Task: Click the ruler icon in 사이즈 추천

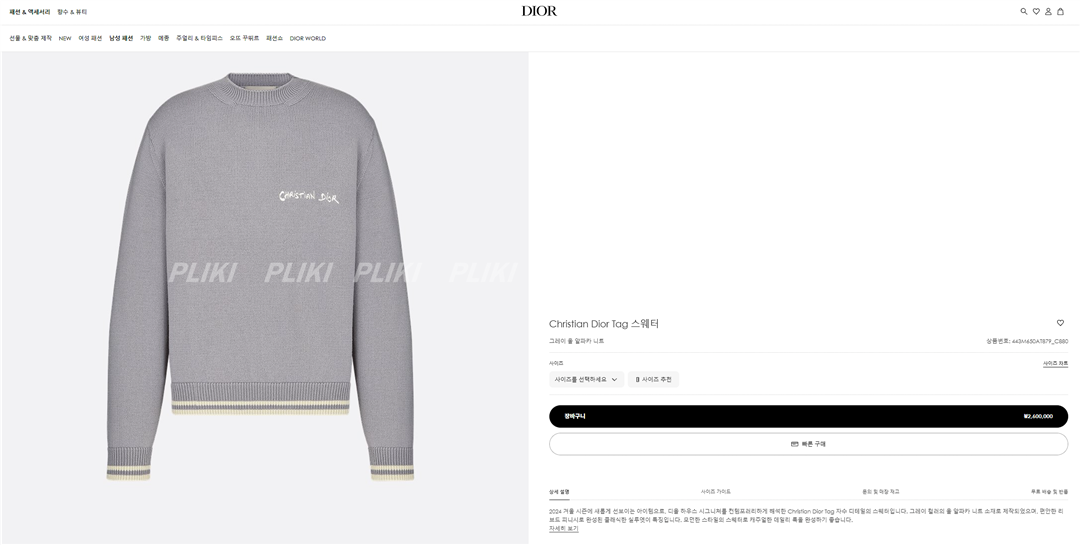Action: point(637,380)
